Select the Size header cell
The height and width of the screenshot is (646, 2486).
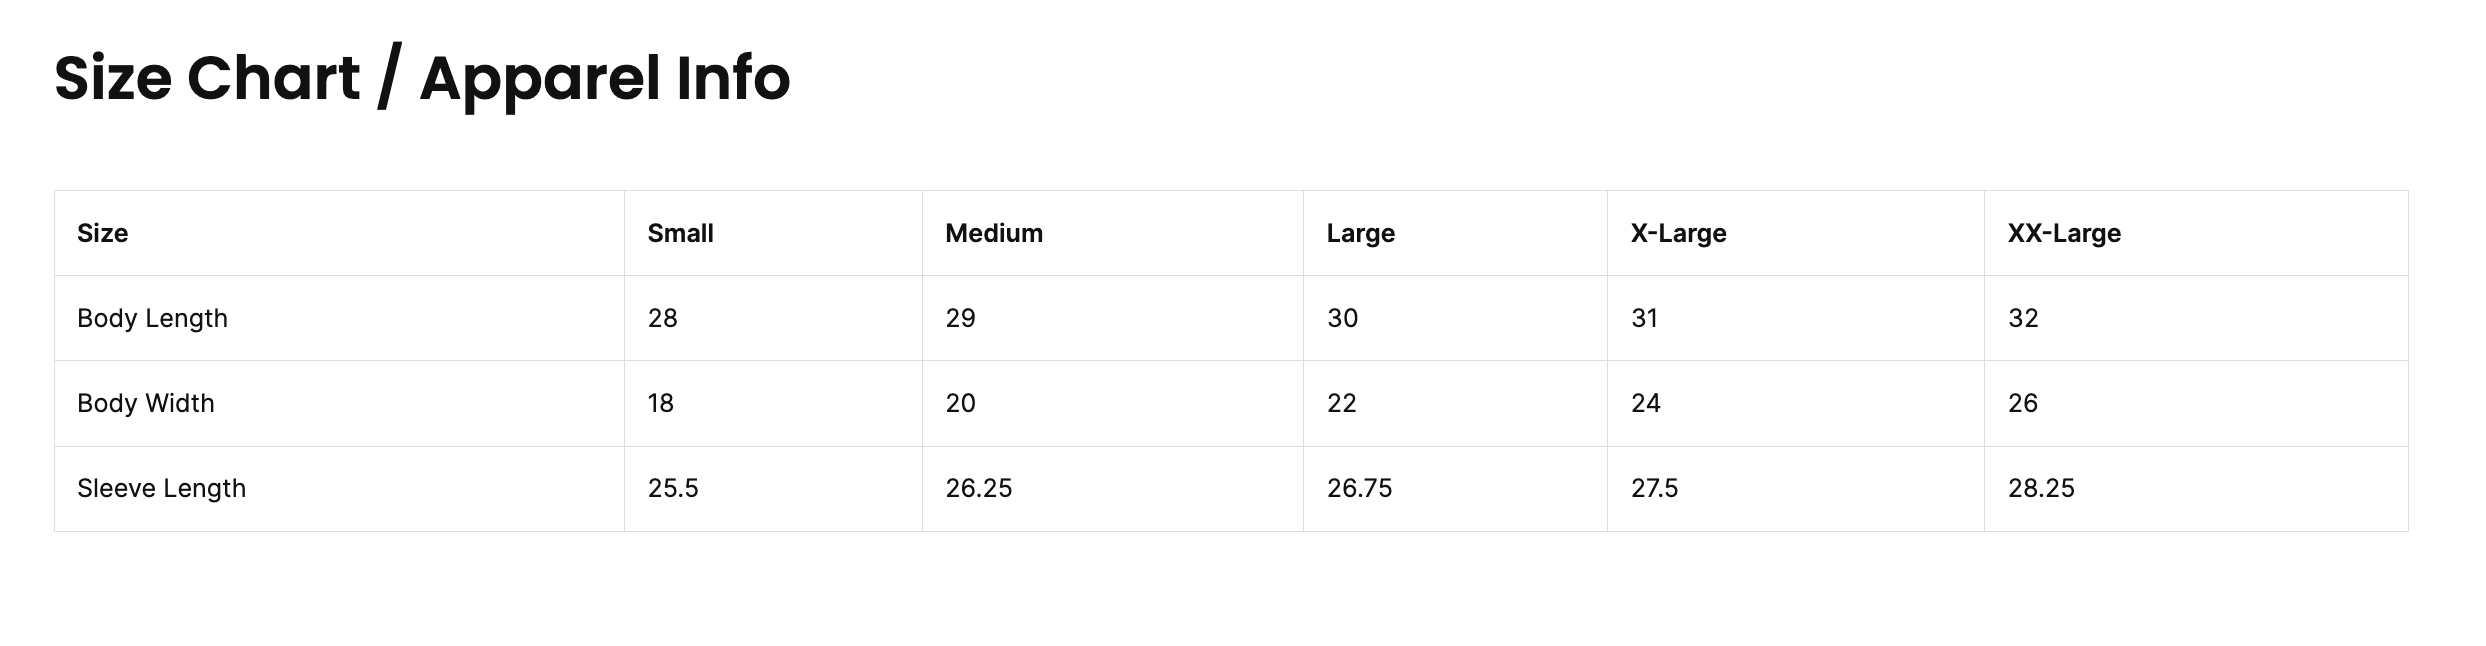click(339, 233)
